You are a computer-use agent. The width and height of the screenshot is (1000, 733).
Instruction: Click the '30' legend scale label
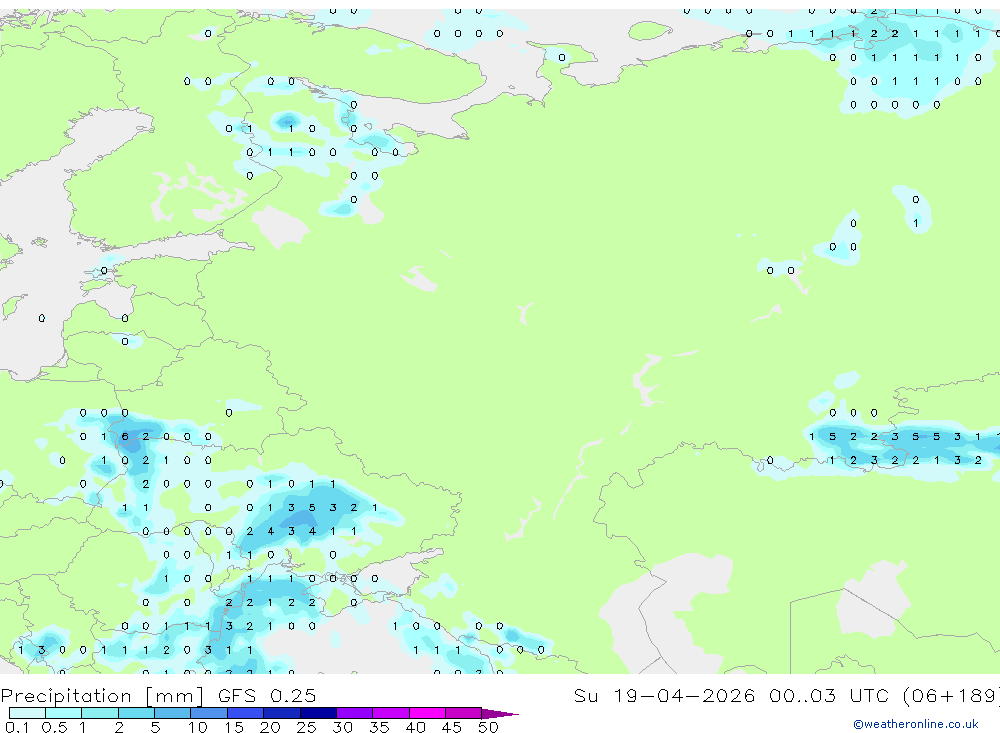[x=342, y=727]
